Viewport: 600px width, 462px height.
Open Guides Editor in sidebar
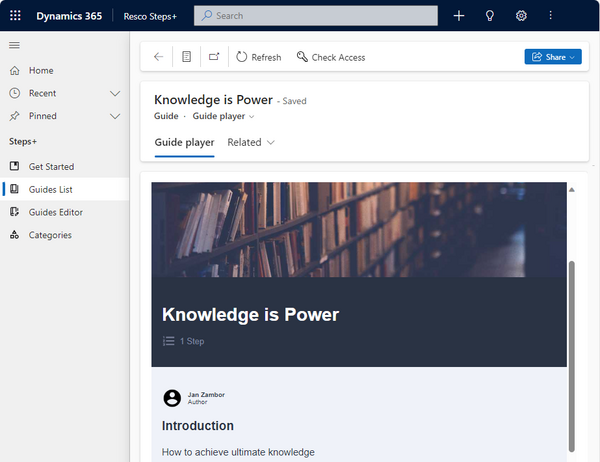click(55, 212)
